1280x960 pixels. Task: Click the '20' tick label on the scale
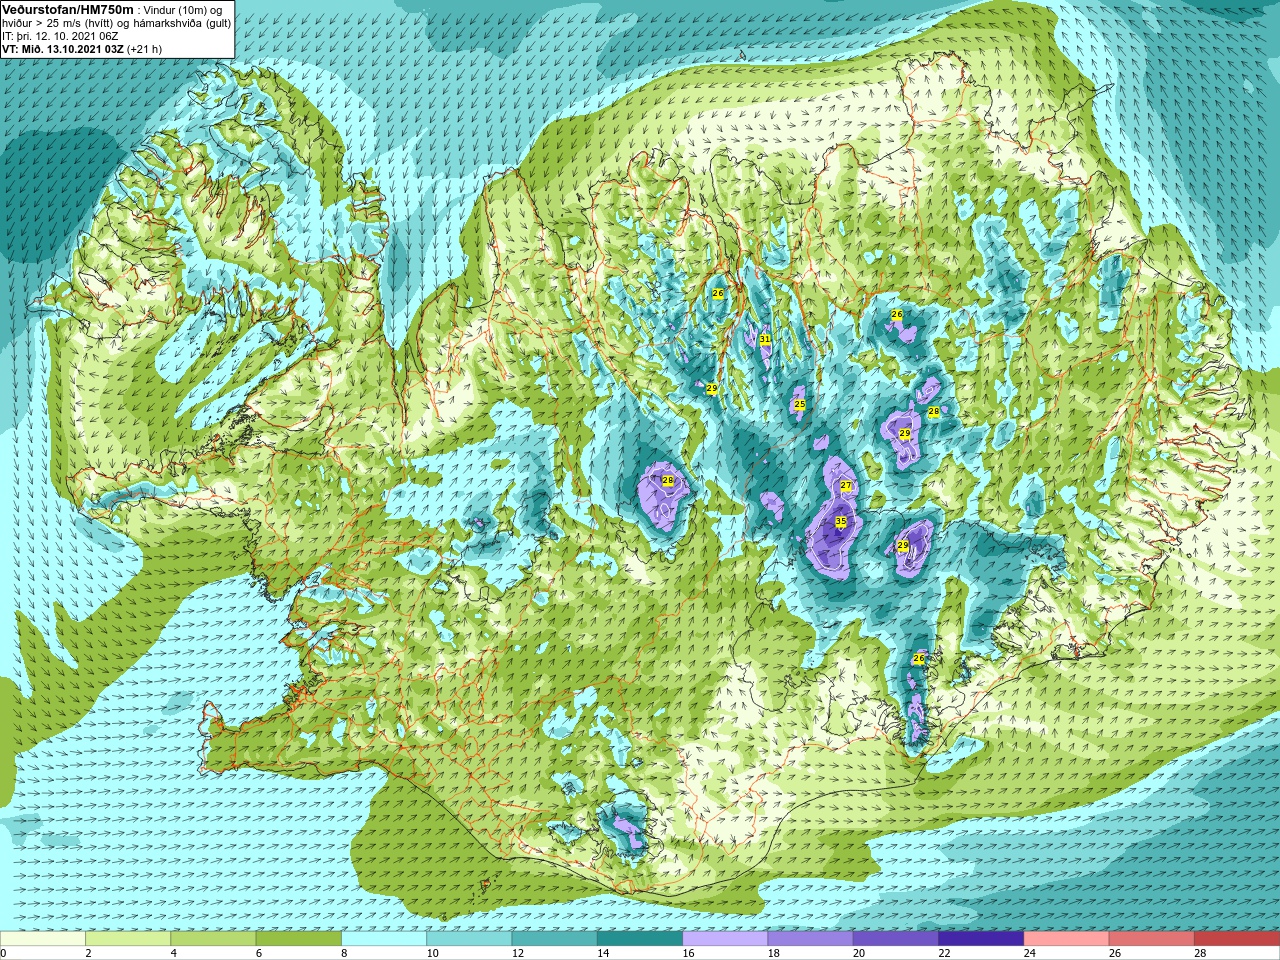[x=859, y=953]
